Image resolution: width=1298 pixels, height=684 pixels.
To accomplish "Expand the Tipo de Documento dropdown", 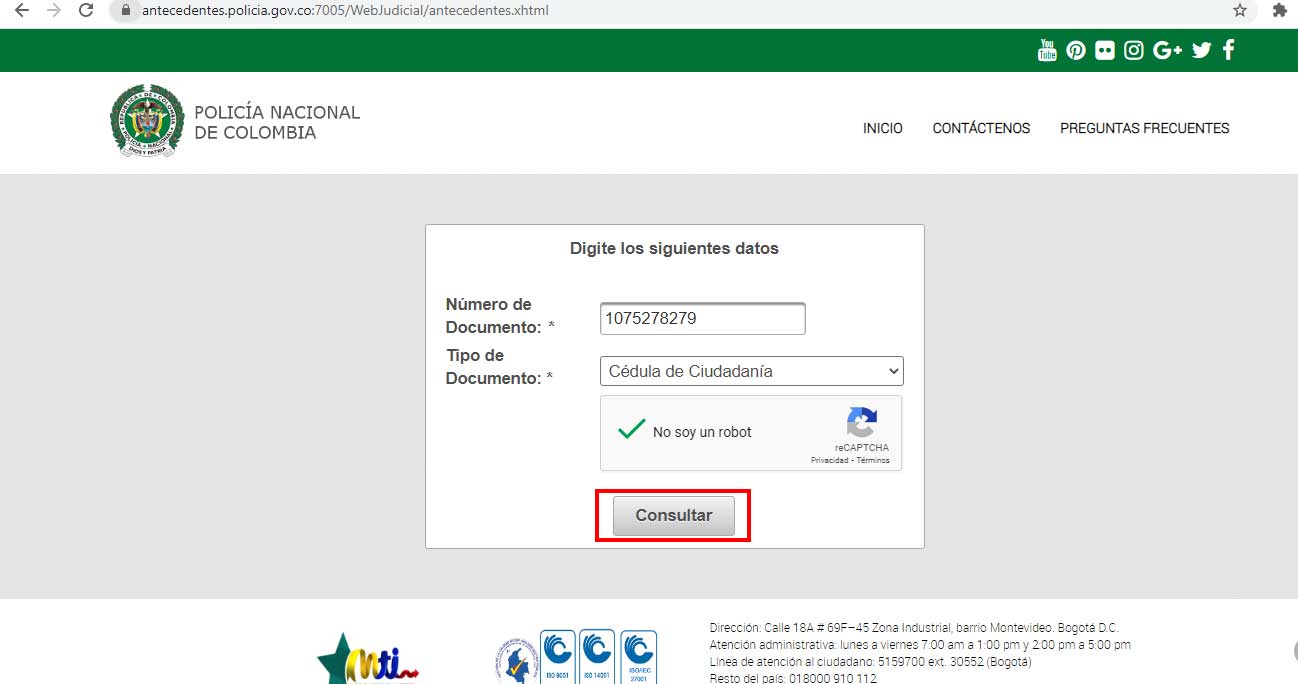I will tap(751, 371).
